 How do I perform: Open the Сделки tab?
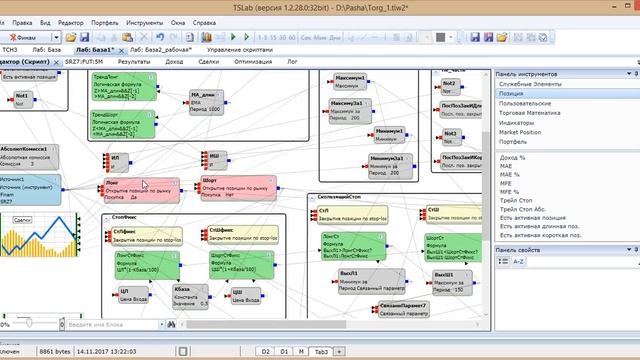pos(209,62)
